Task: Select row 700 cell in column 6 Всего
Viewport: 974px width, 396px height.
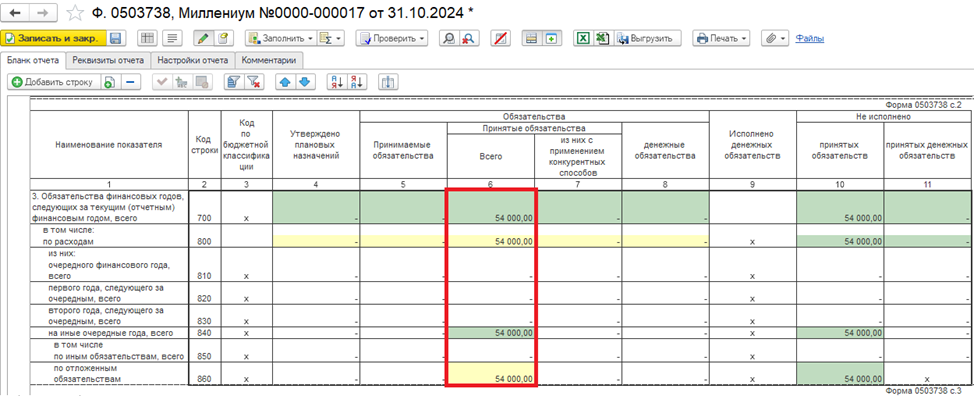Action: (x=491, y=207)
